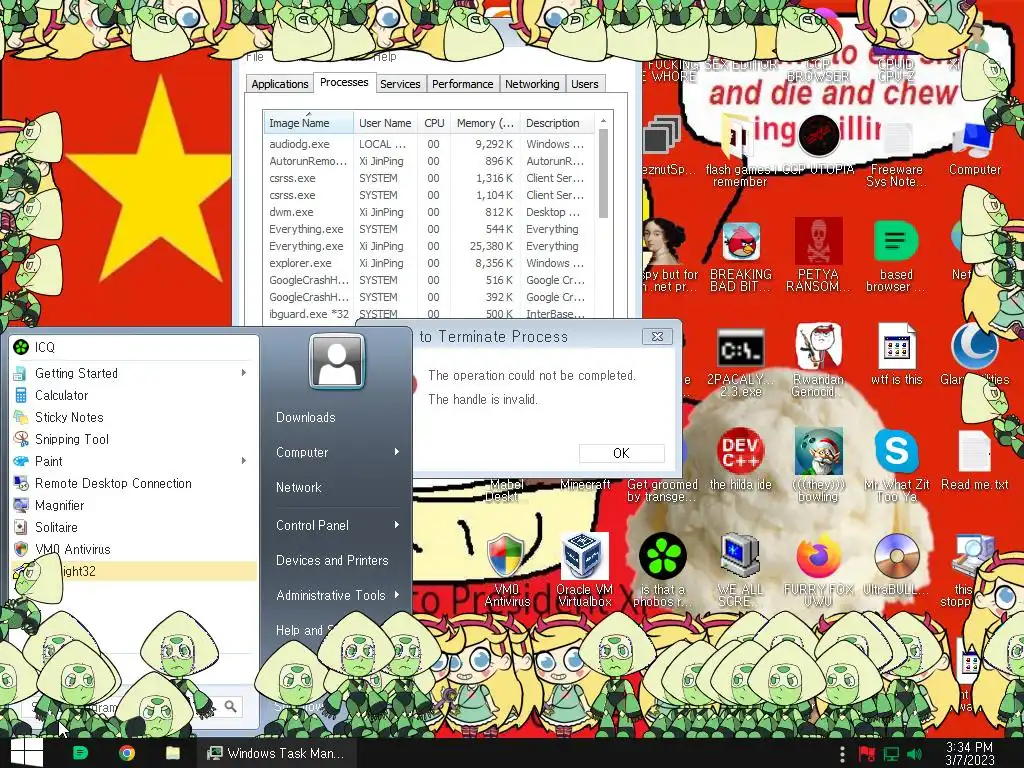This screenshot has height=768, width=1024.
Task: Switch to the Performance tab
Action: 462,84
